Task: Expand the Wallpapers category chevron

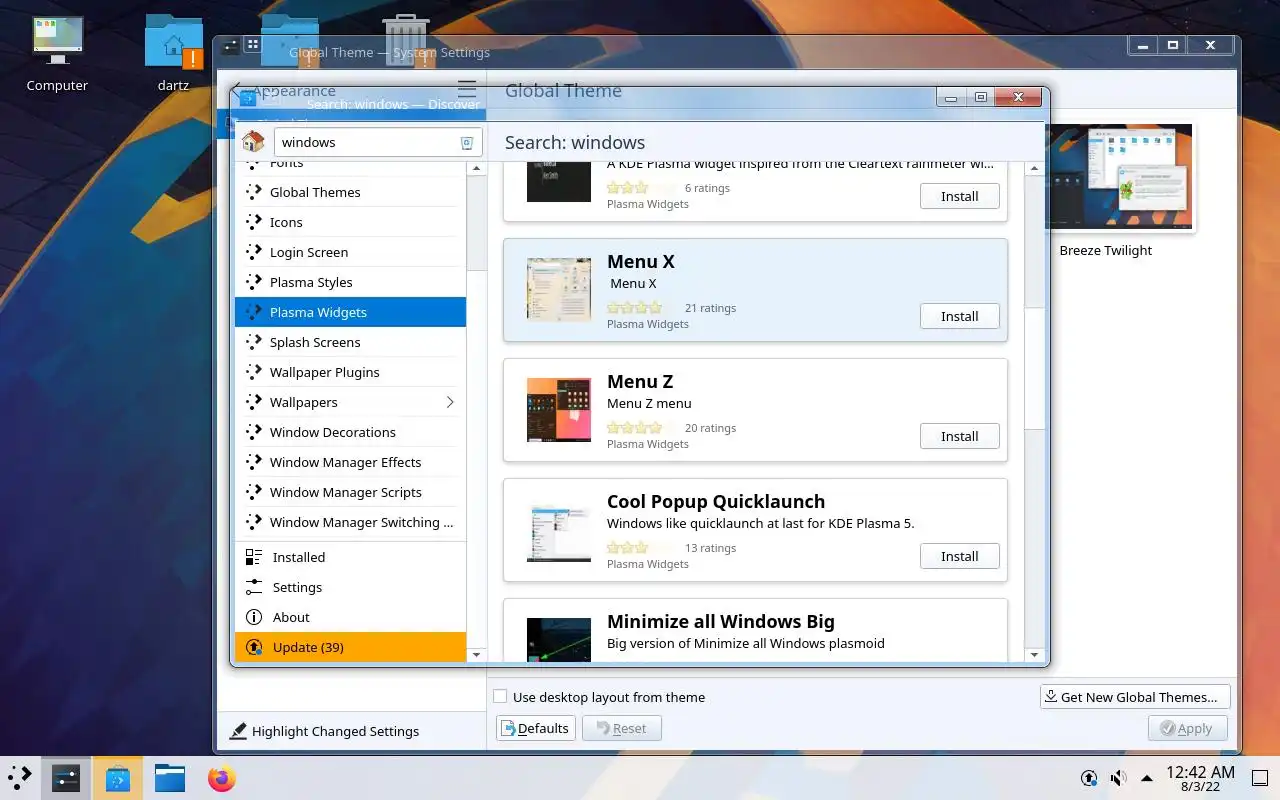Action: [x=450, y=402]
